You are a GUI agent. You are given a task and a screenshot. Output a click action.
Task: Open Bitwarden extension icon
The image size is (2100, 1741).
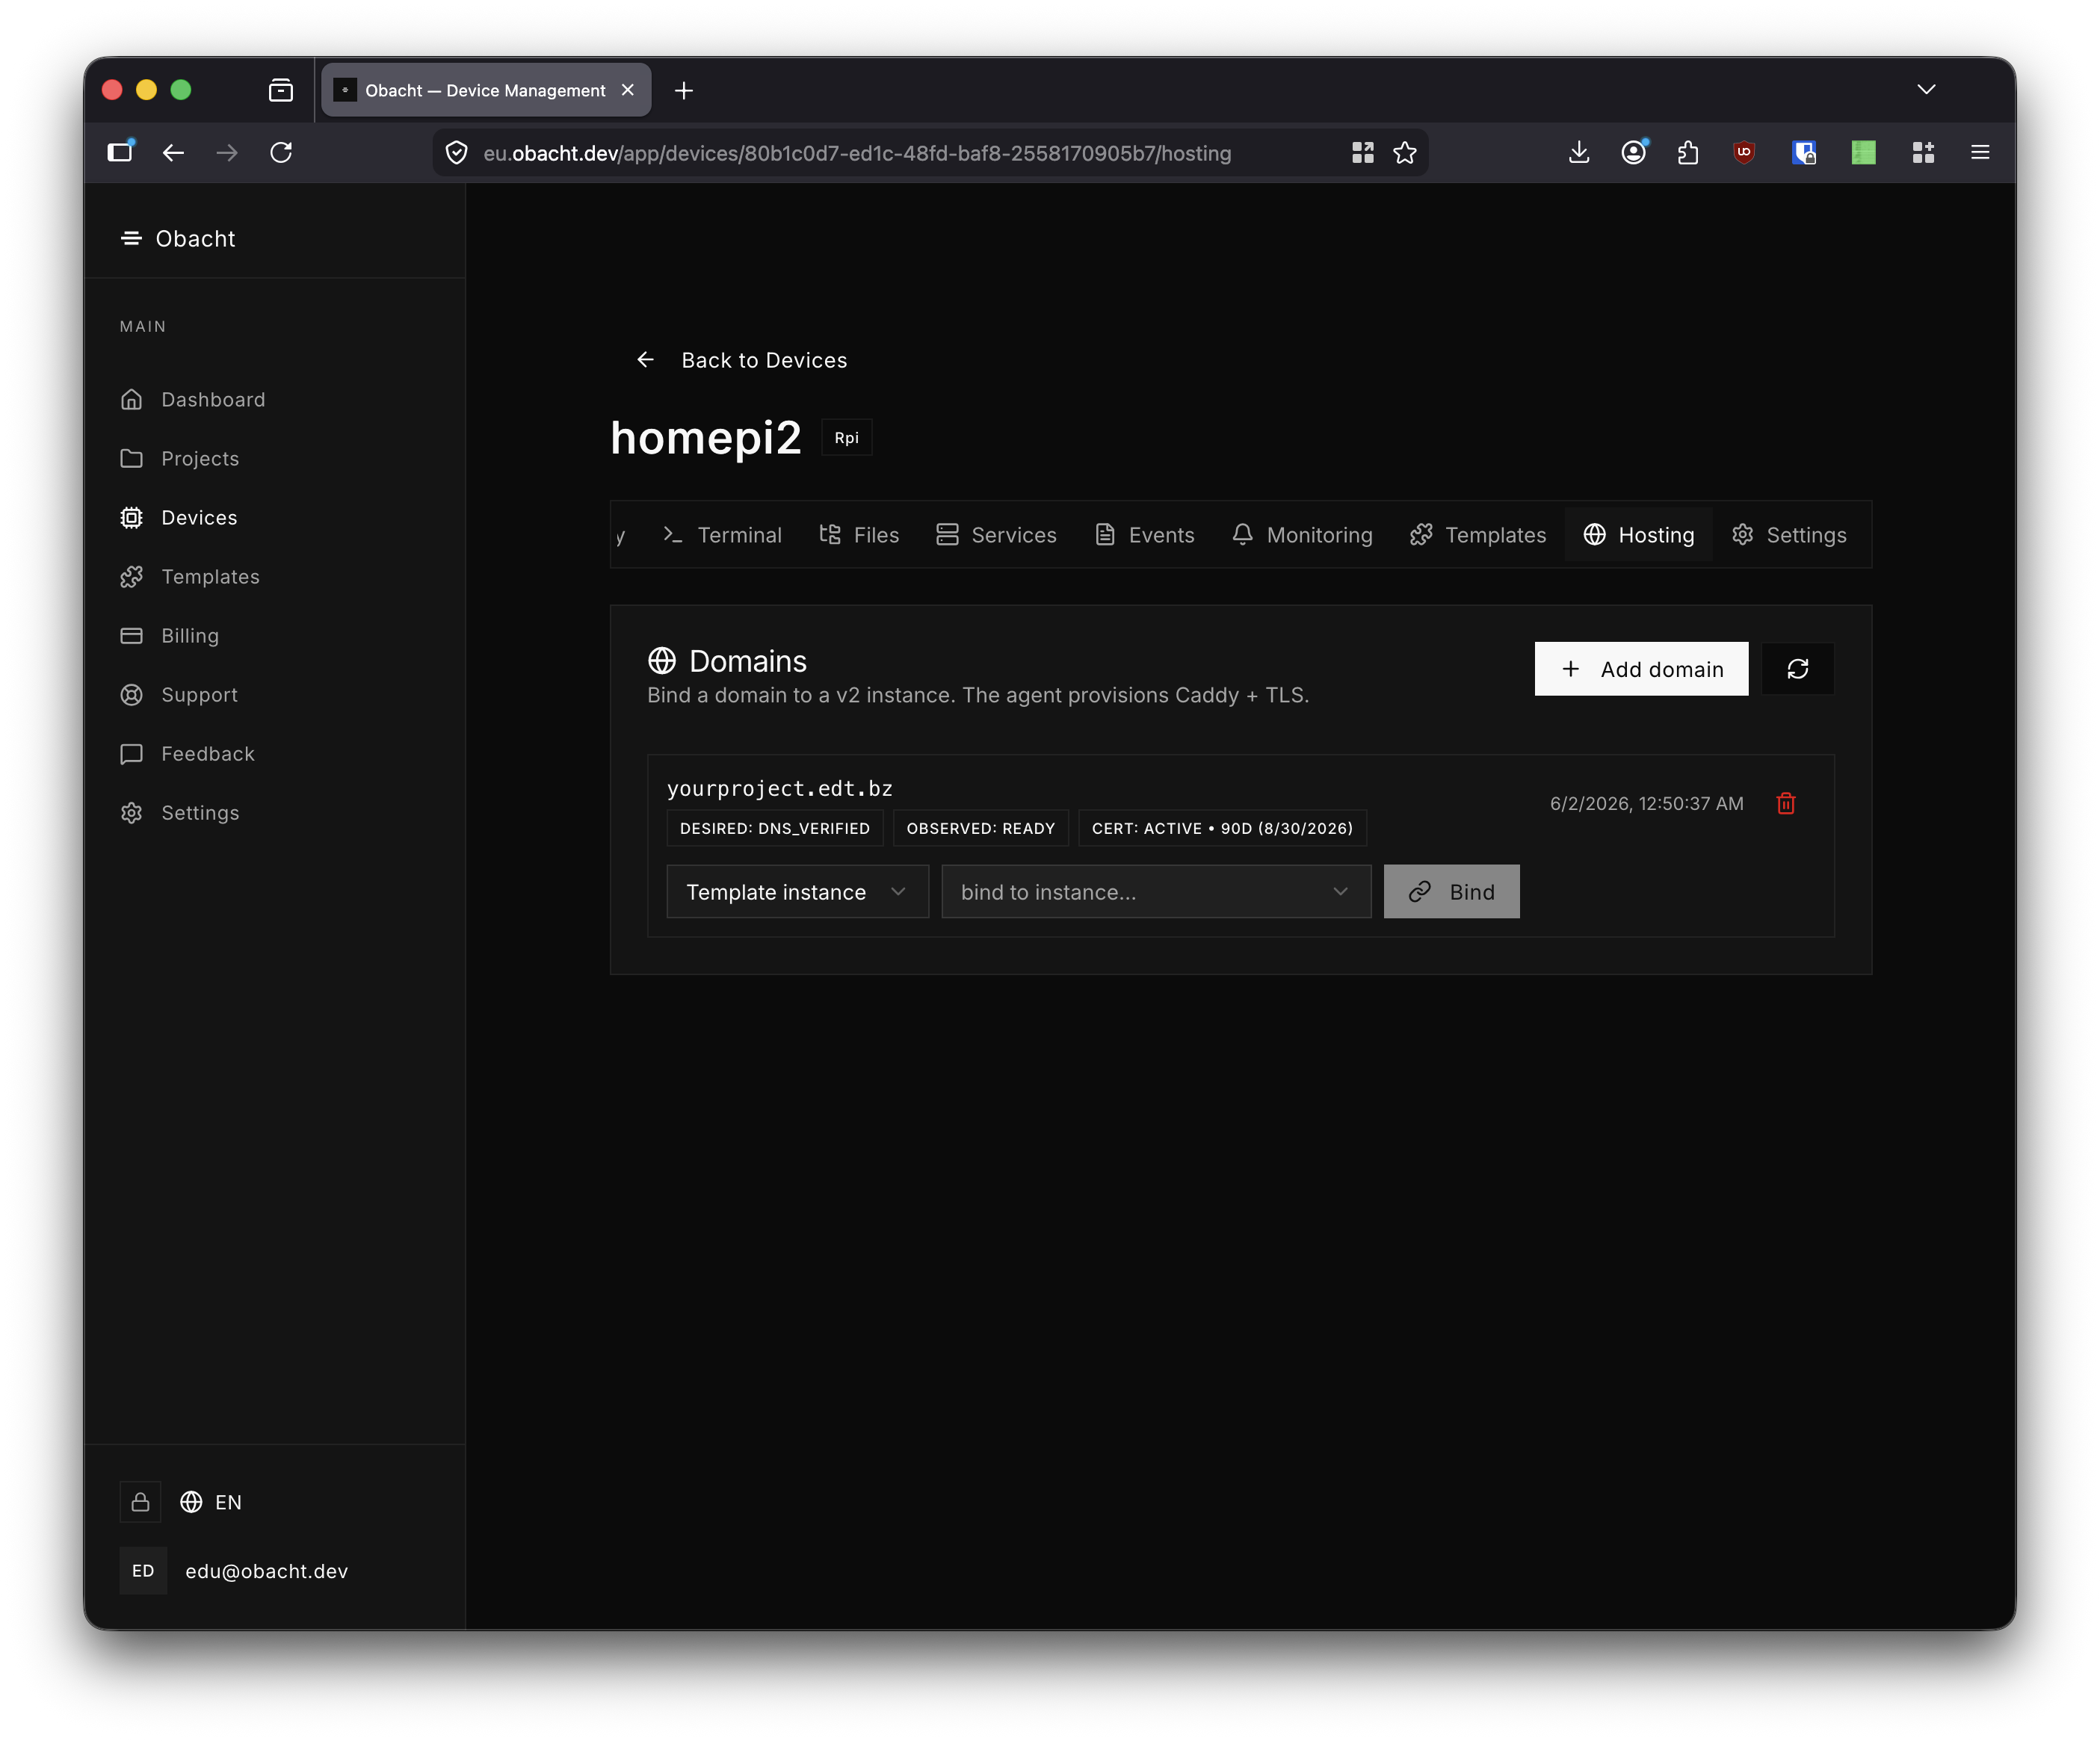pyautogui.click(x=1803, y=152)
